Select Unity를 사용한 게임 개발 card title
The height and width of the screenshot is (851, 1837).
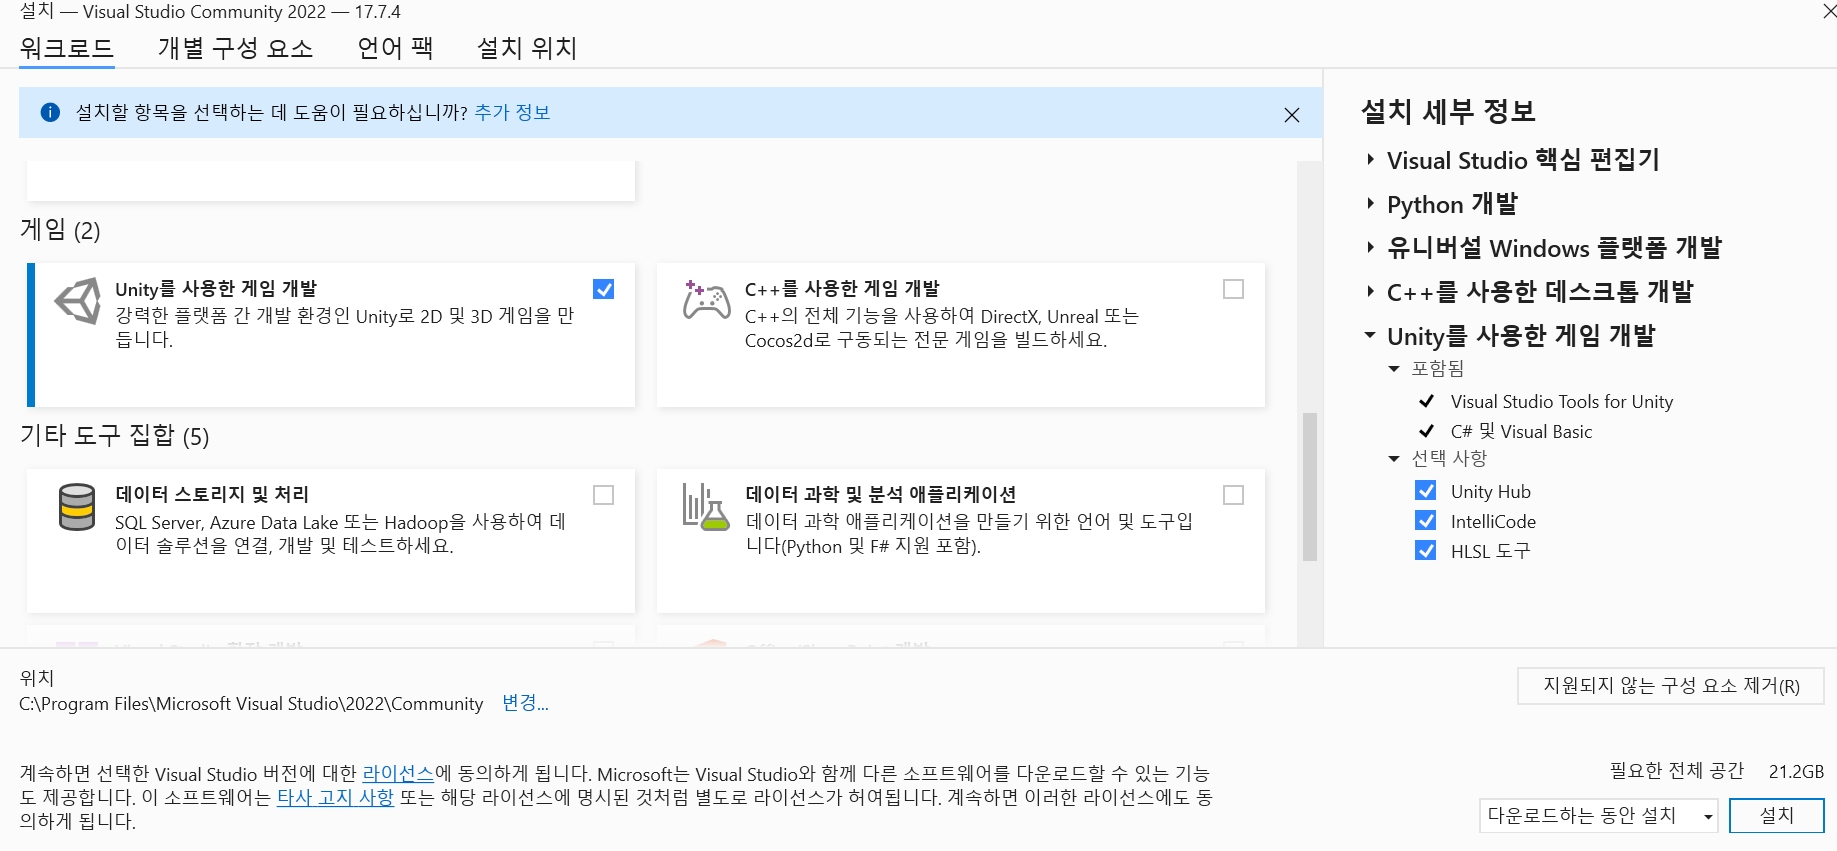(216, 289)
